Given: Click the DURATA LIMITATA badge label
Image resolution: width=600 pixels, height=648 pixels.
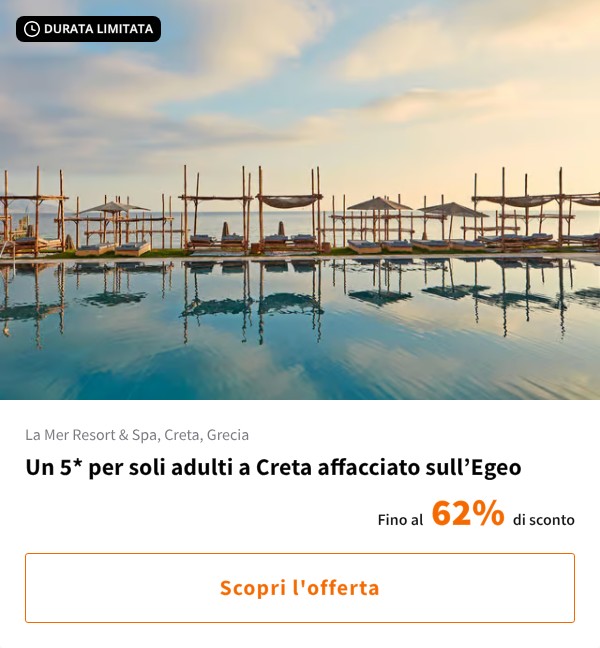Looking at the screenshot, I should [x=98, y=29].
